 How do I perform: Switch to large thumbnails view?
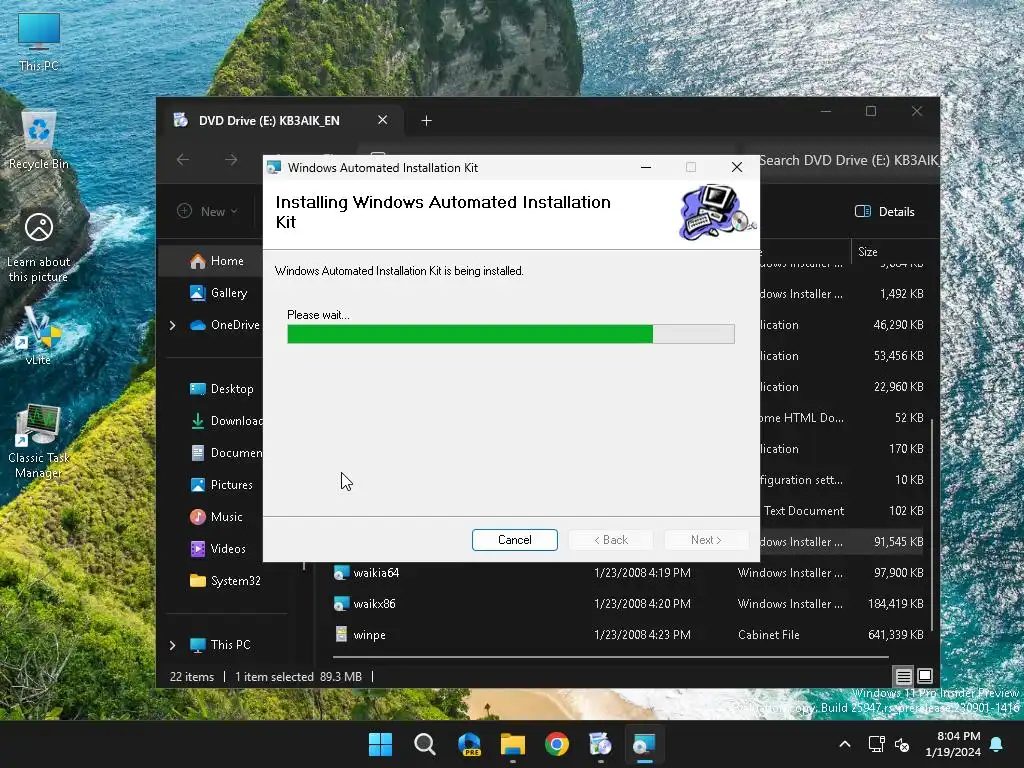pos(925,676)
